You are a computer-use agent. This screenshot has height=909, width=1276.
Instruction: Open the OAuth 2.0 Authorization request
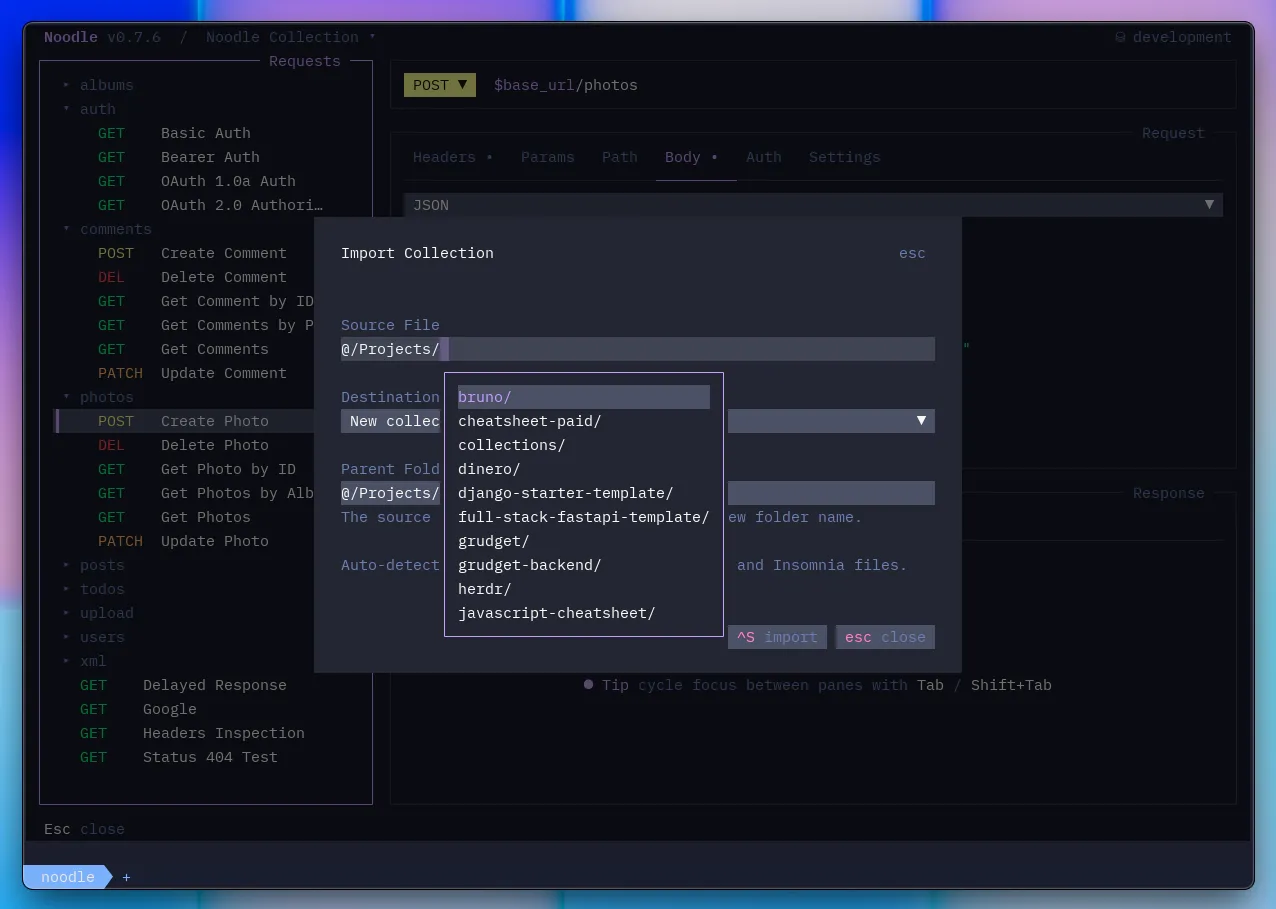(x=242, y=205)
